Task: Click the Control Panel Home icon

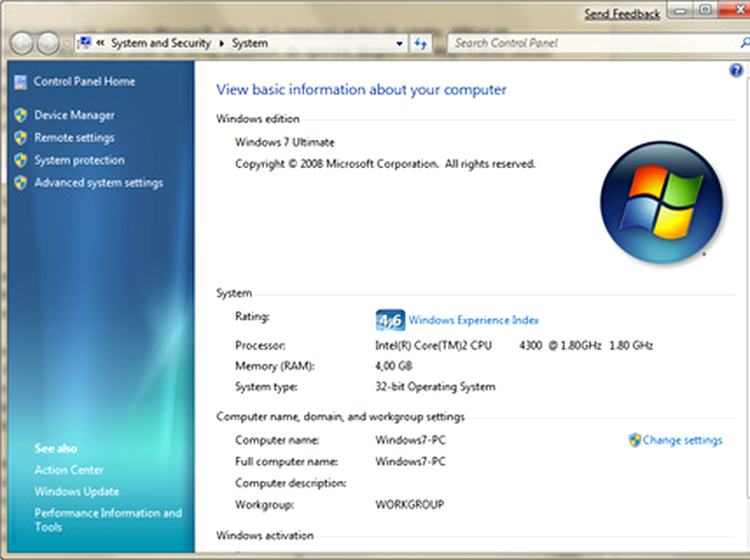Action: coord(20,82)
